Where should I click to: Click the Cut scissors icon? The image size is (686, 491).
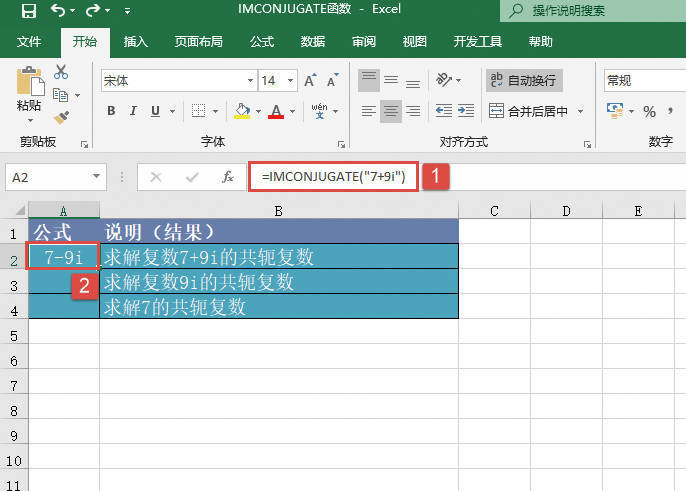click(x=61, y=72)
